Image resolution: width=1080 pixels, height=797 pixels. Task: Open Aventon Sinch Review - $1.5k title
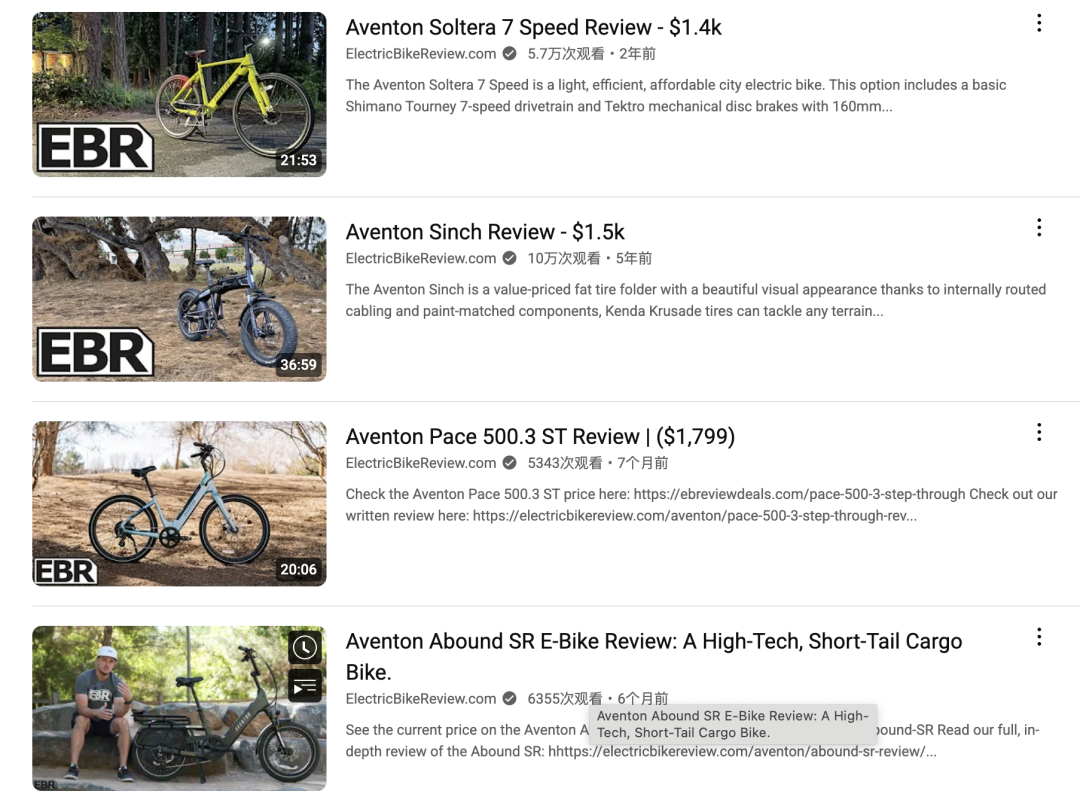(485, 232)
